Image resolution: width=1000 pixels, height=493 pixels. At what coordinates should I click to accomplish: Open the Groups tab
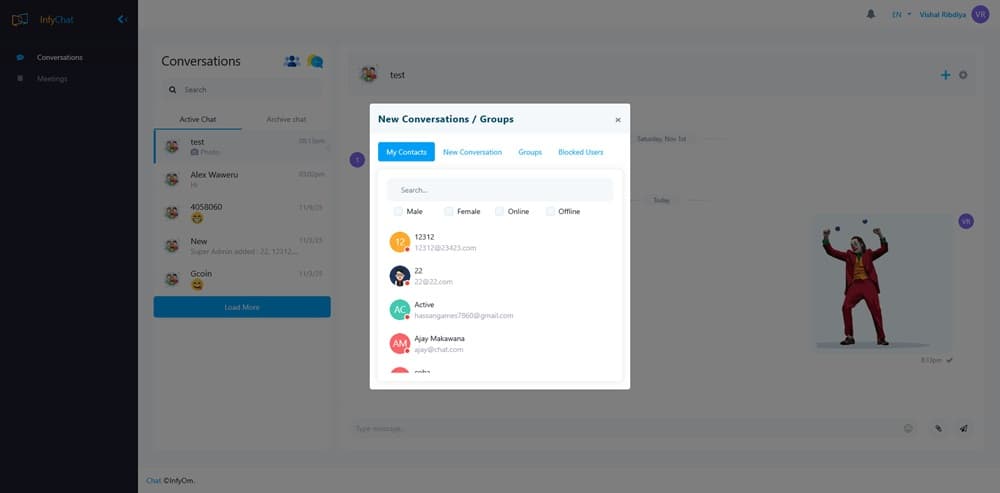[x=530, y=152]
